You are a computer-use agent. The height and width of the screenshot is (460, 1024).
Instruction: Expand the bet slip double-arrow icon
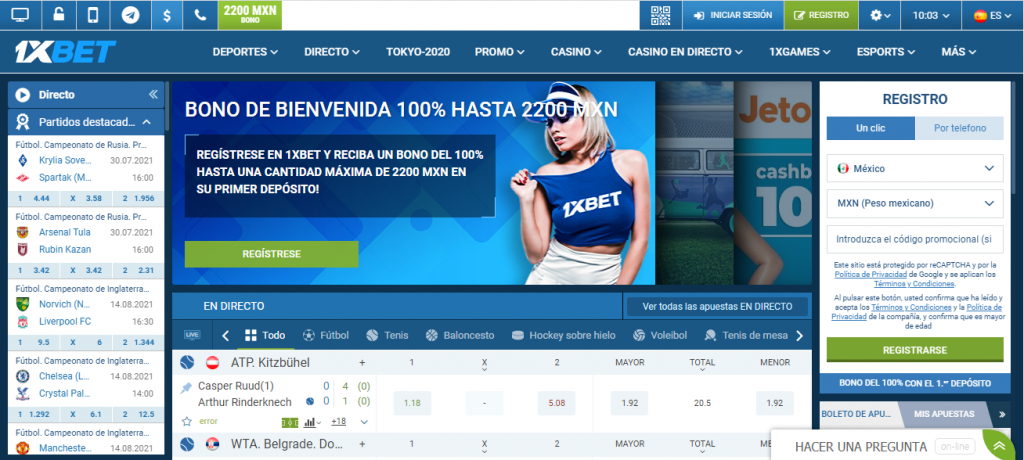(1002, 414)
